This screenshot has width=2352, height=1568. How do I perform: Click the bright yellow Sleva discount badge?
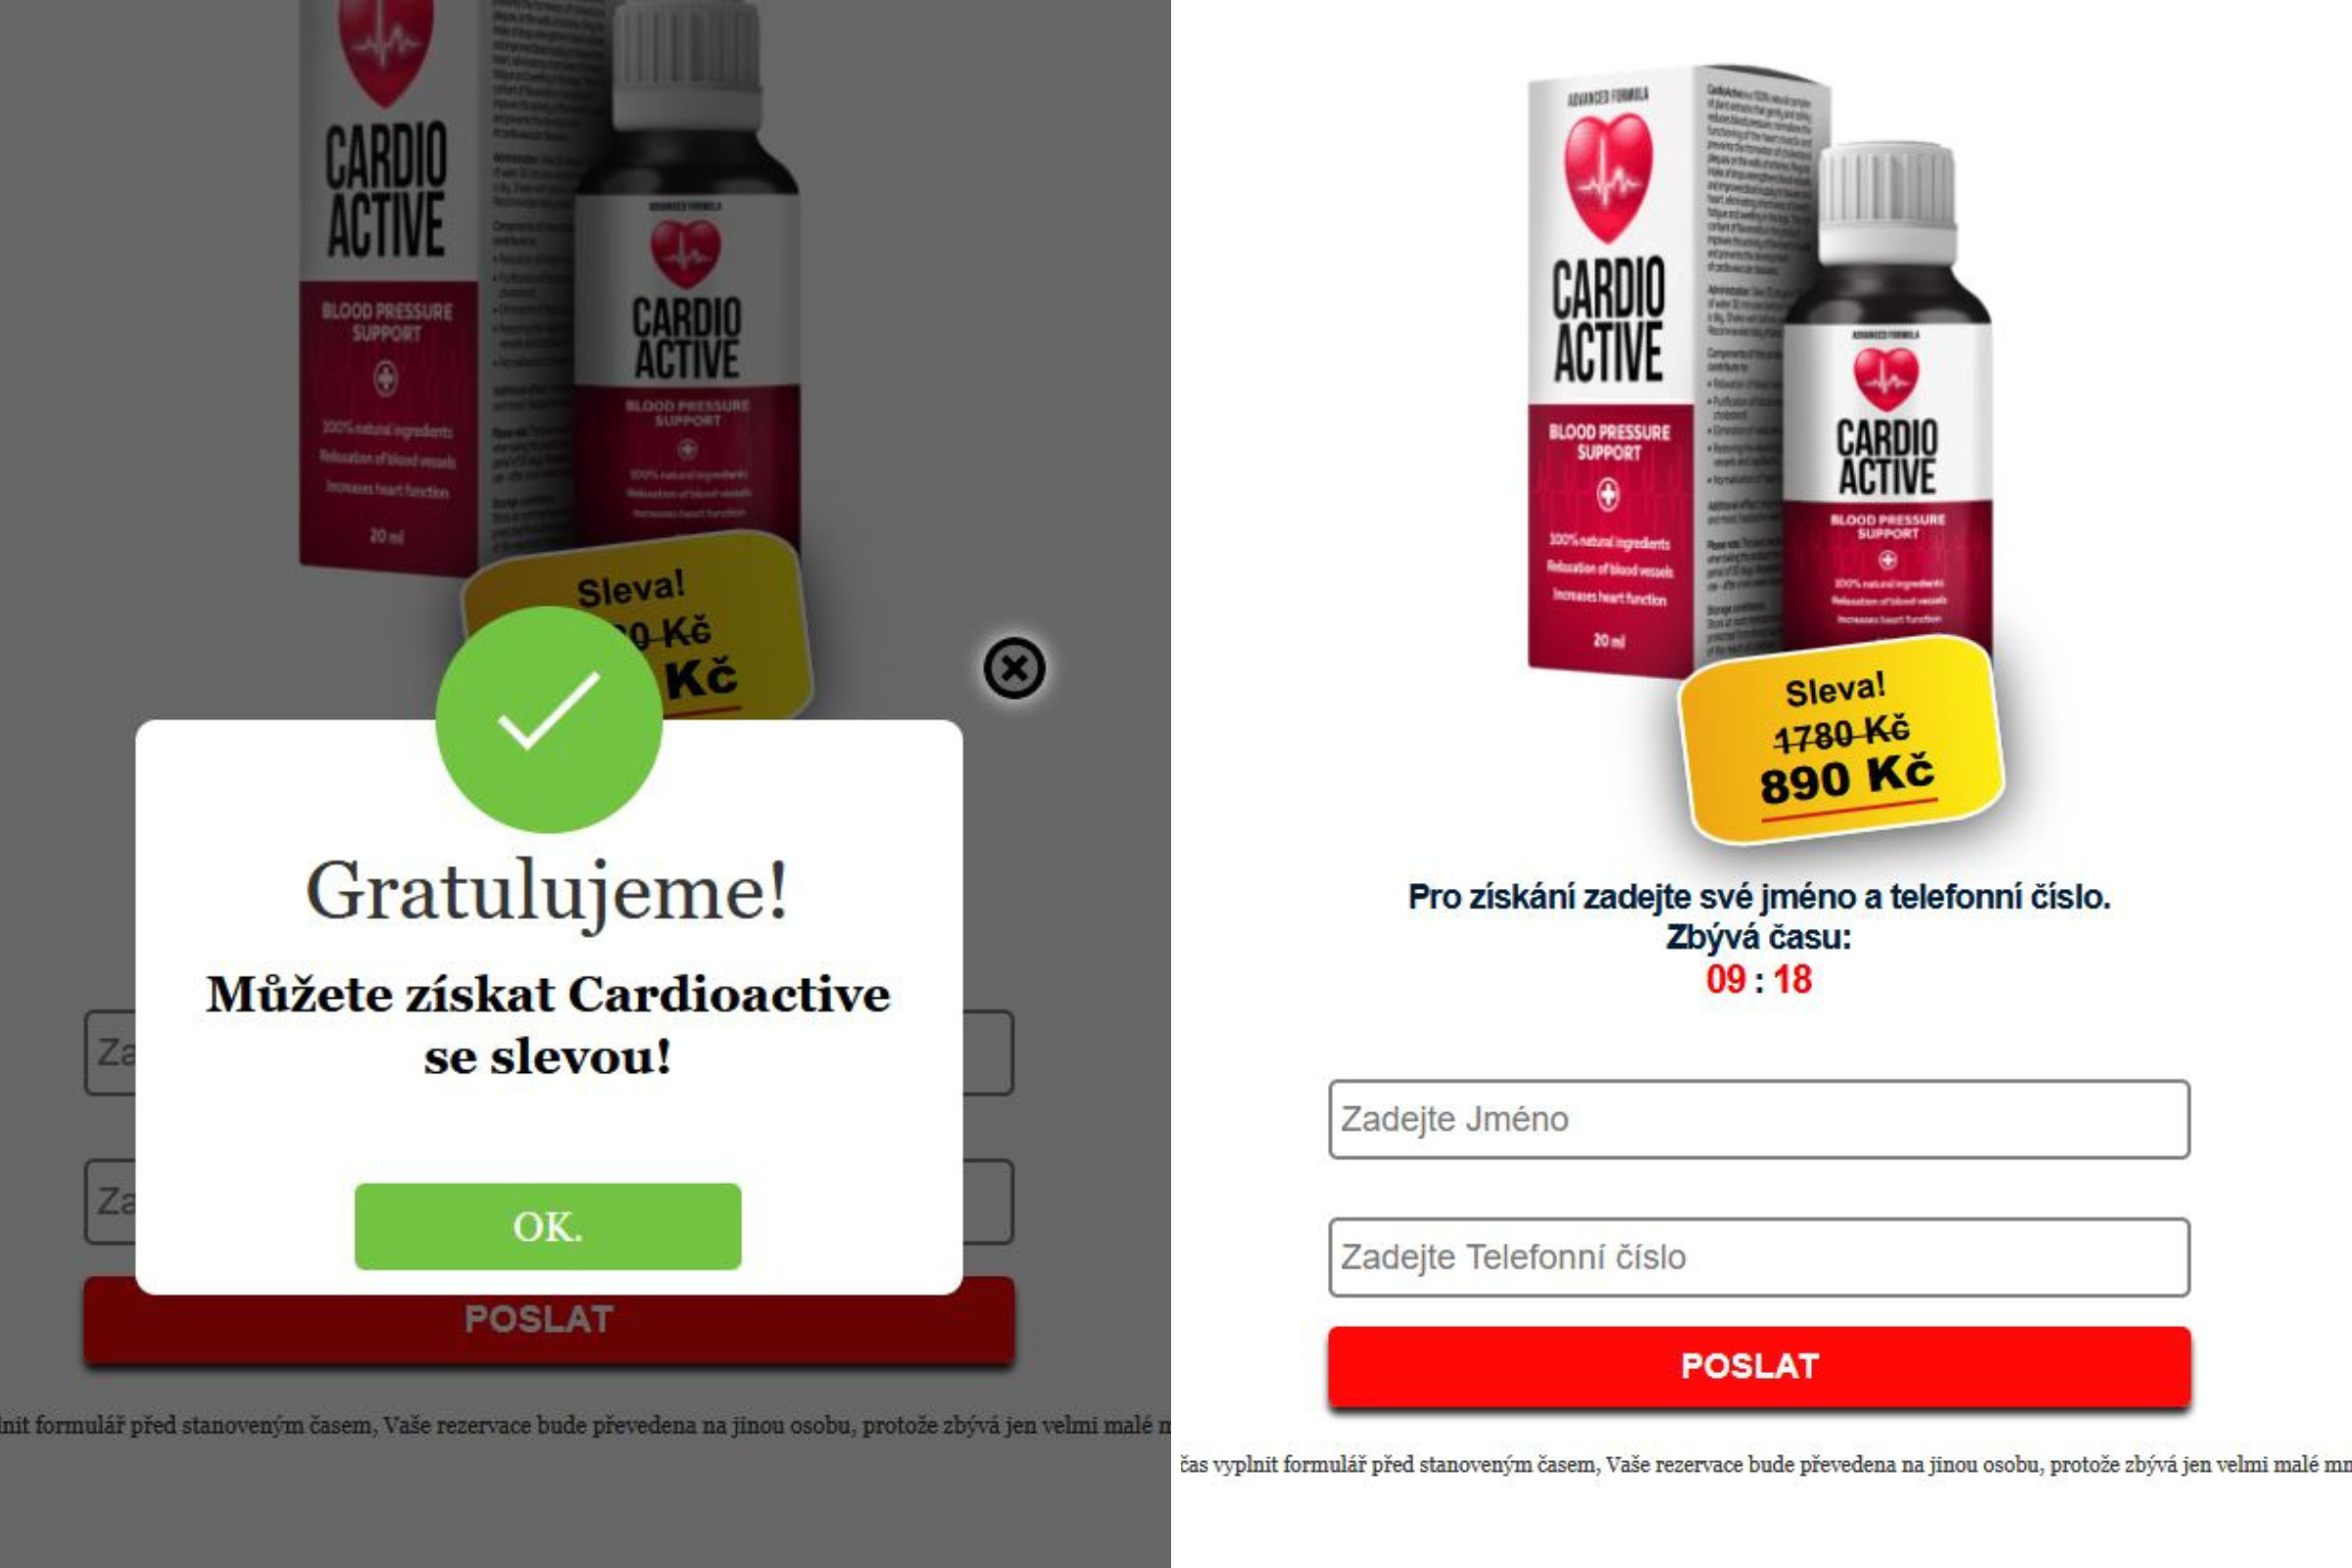point(1841,739)
